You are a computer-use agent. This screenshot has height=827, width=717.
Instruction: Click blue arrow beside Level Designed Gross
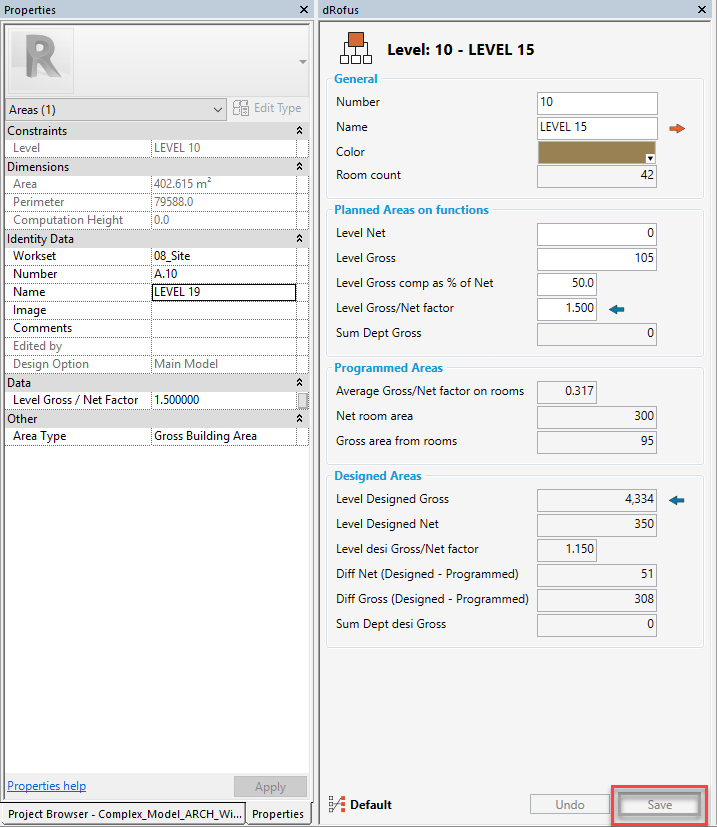pos(676,500)
